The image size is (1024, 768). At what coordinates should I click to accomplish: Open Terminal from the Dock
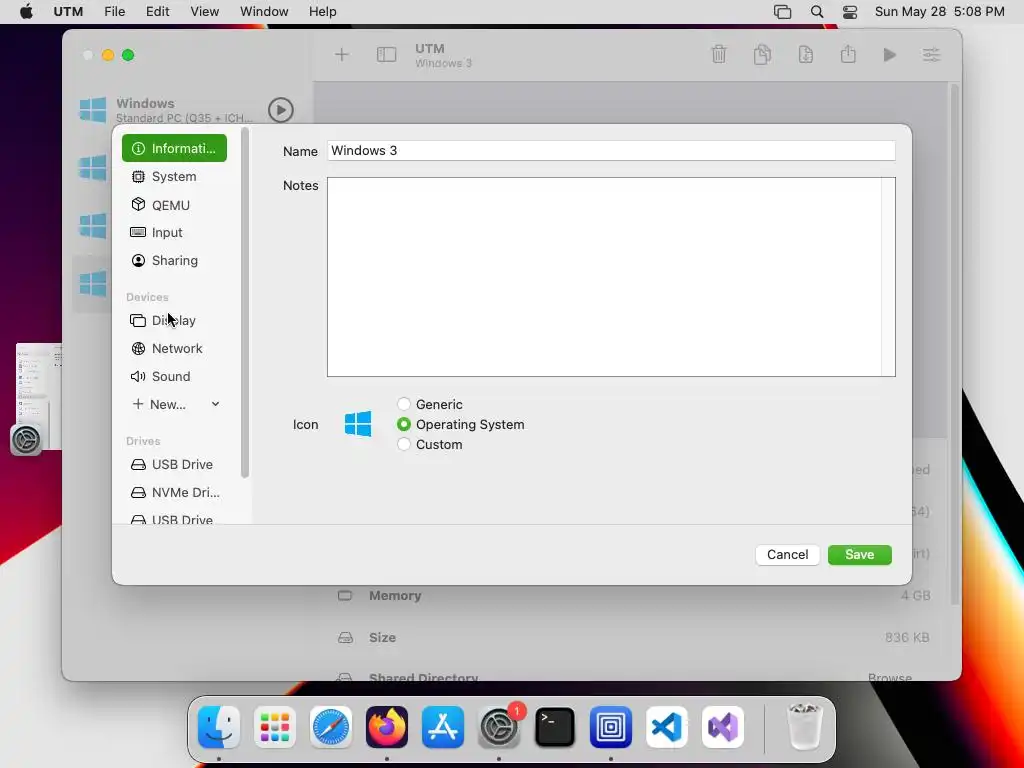[555, 727]
